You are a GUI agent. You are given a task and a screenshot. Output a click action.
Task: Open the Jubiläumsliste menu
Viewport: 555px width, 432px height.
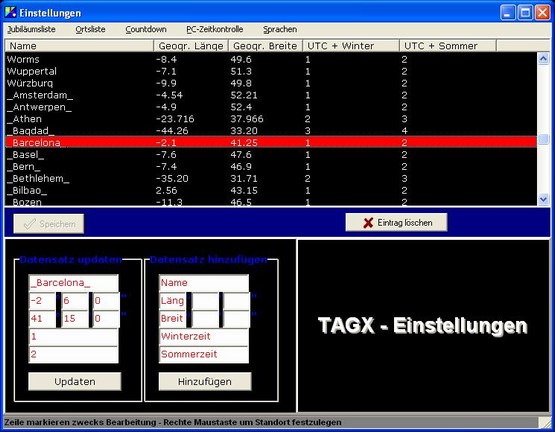coord(32,29)
